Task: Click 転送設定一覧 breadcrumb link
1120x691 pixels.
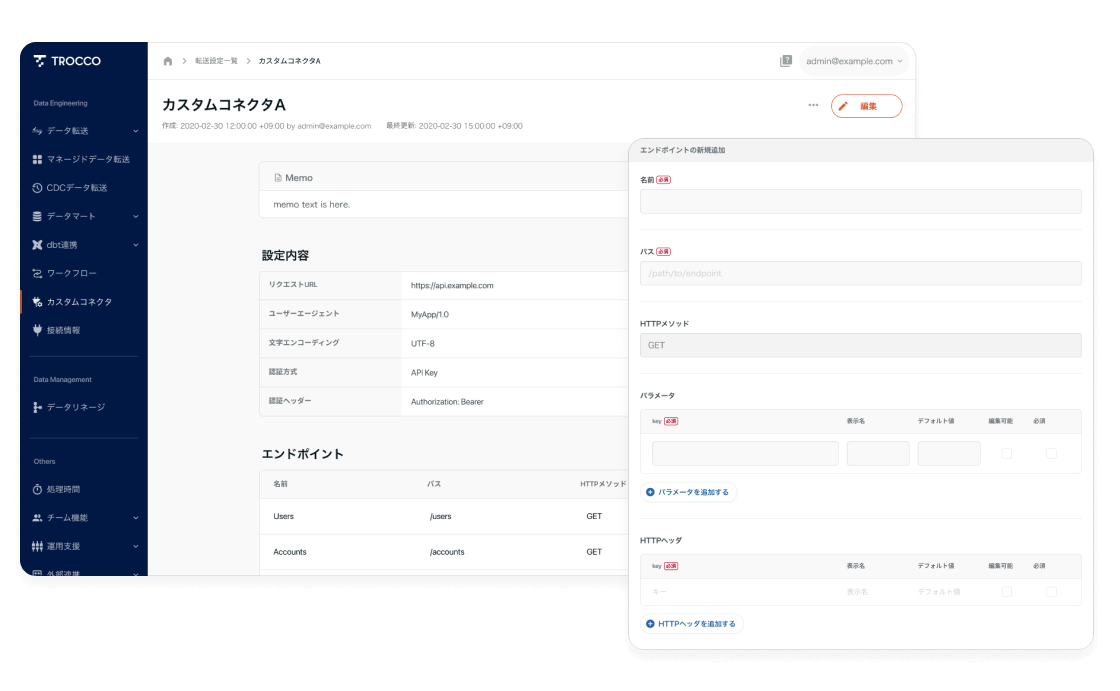Action: coord(216,61)
